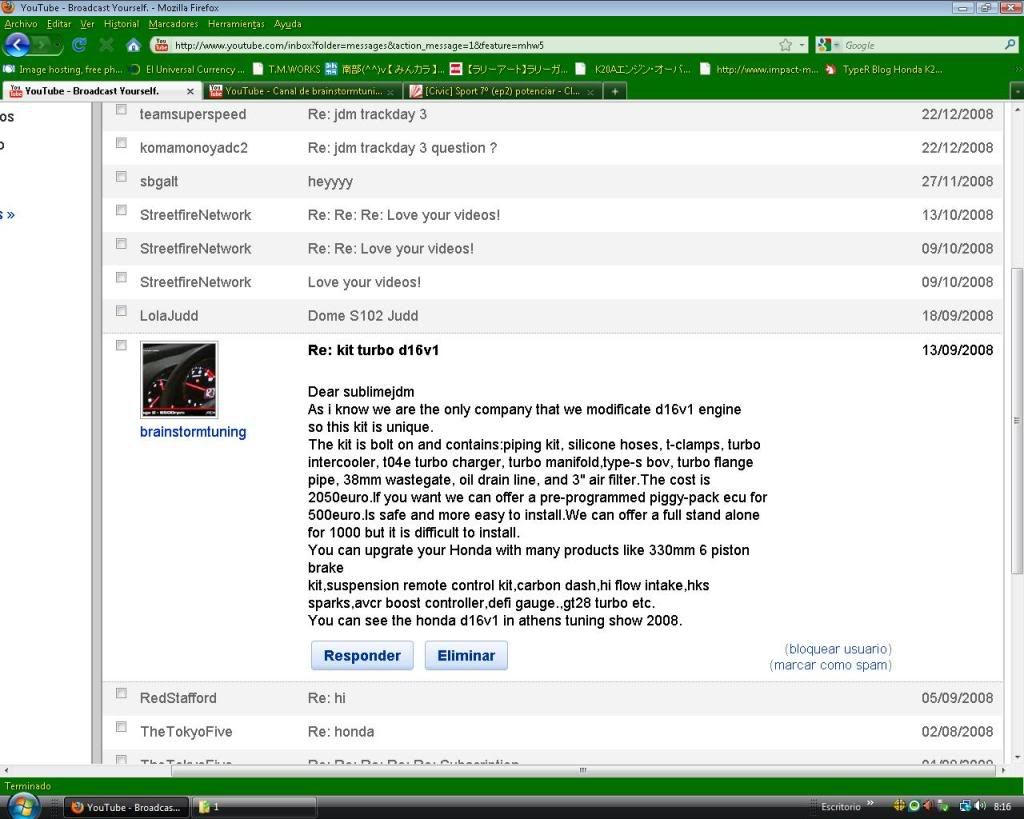Click the Firefox YouTube taskbar button
The width and height of the screenshot is (1024, 819).
click(127, 807)
